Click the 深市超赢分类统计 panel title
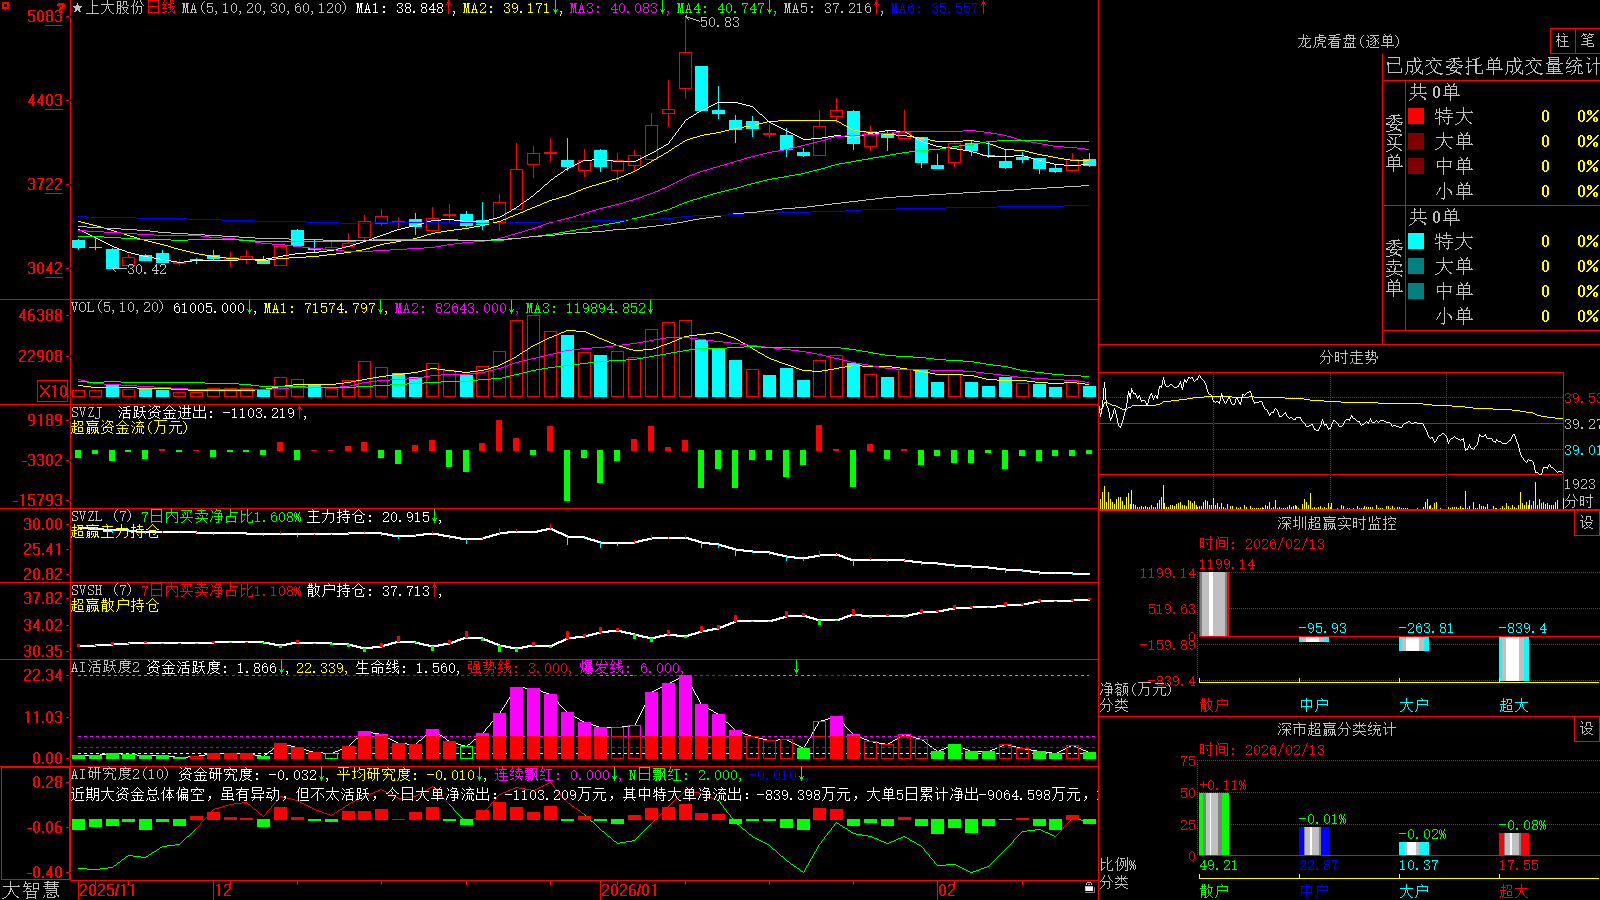The image size is (1600, 900). 1337,729
